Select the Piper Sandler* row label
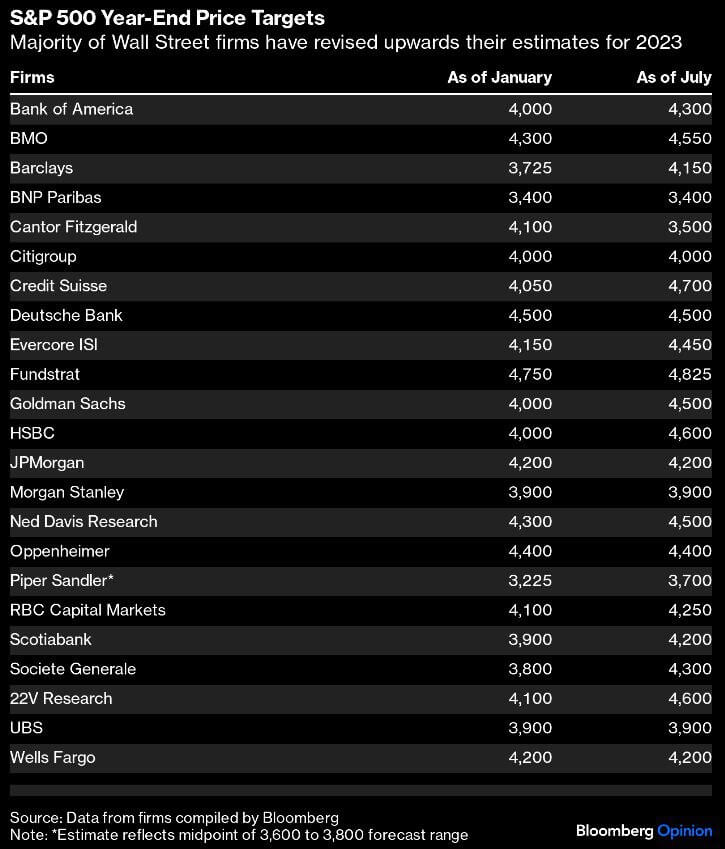 [63, 580]
